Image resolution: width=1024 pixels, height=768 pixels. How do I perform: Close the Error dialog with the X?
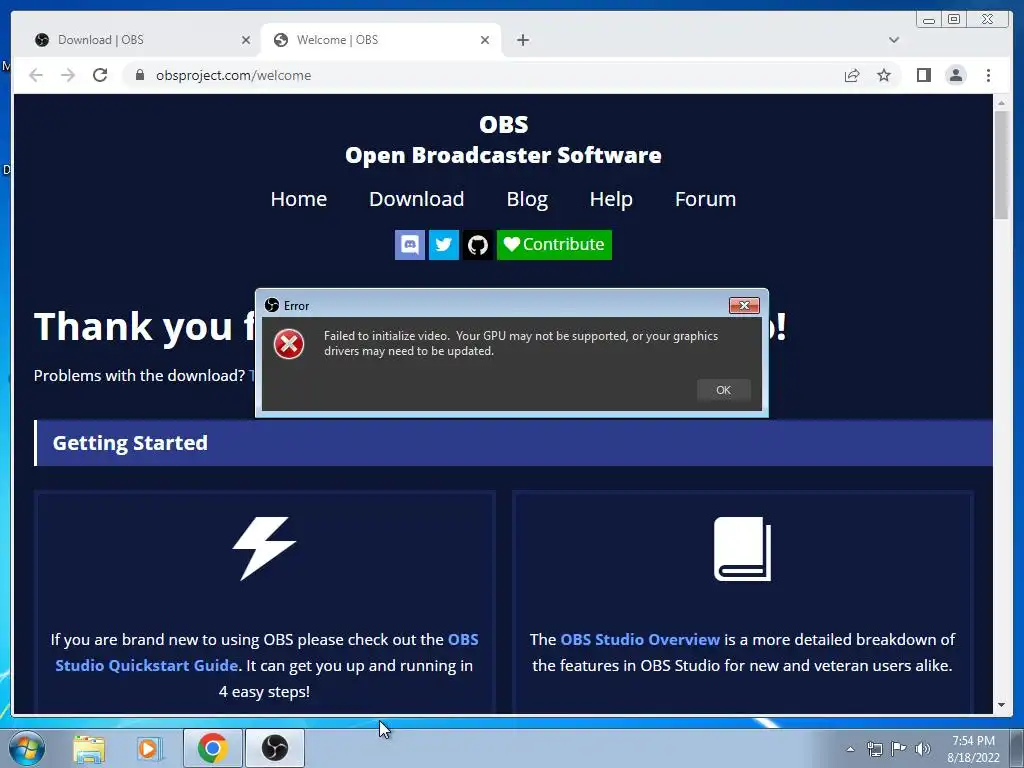(x=744, y=305)
